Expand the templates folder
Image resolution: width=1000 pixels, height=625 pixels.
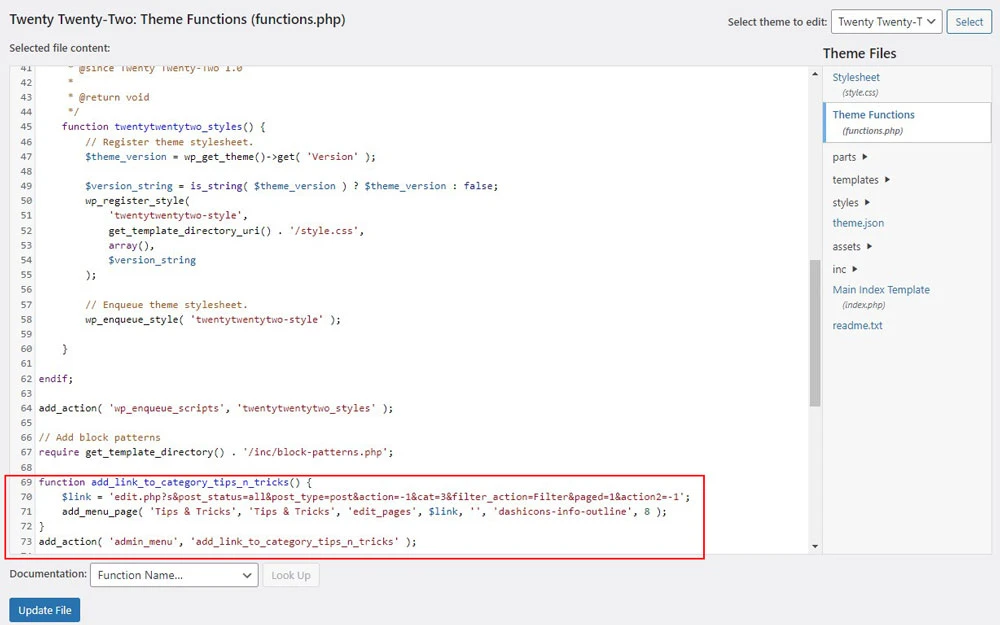[x=856, y=180]
